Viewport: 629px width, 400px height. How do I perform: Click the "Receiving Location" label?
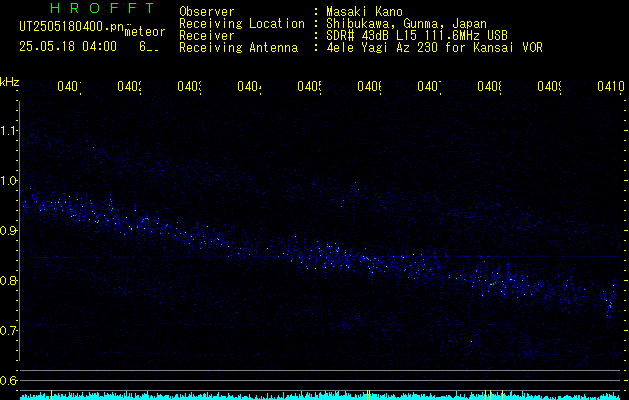coord(242,24)
